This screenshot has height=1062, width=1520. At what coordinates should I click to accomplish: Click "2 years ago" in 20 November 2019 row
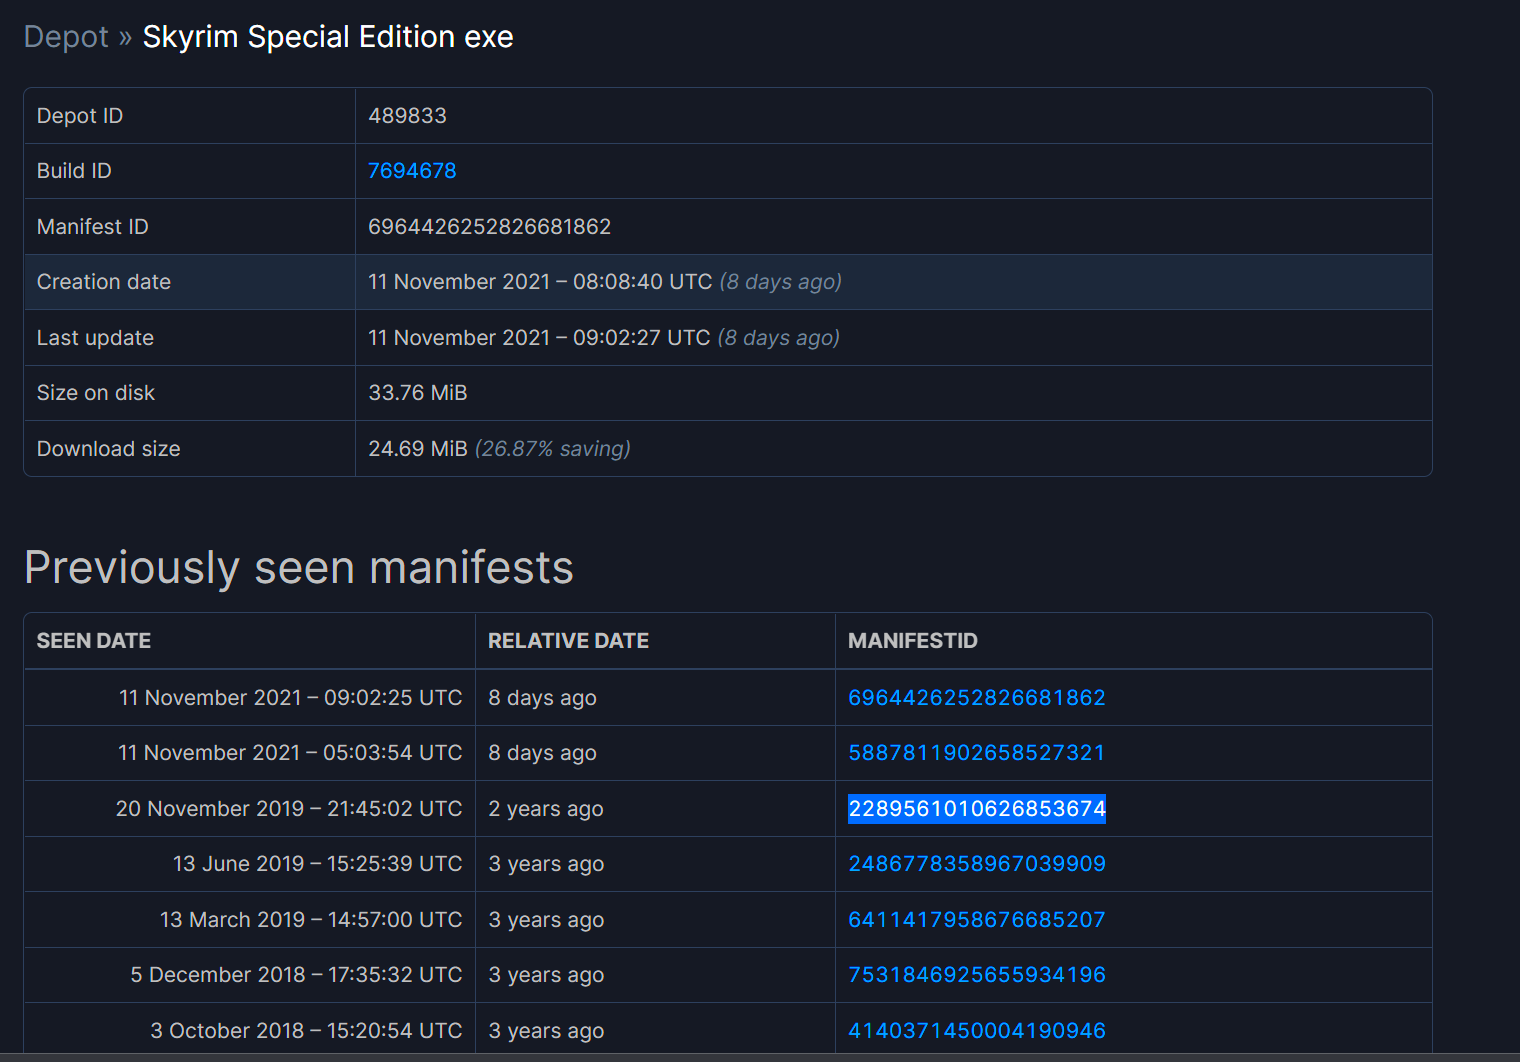pos(546,809)
